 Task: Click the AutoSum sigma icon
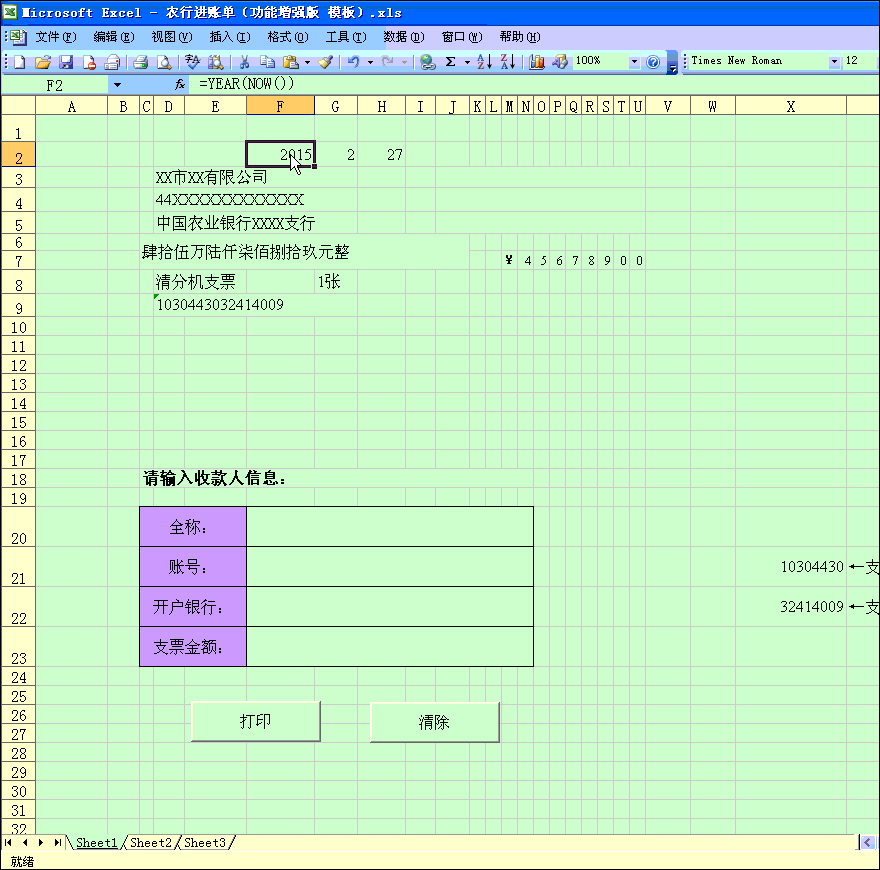coord(450,61)
